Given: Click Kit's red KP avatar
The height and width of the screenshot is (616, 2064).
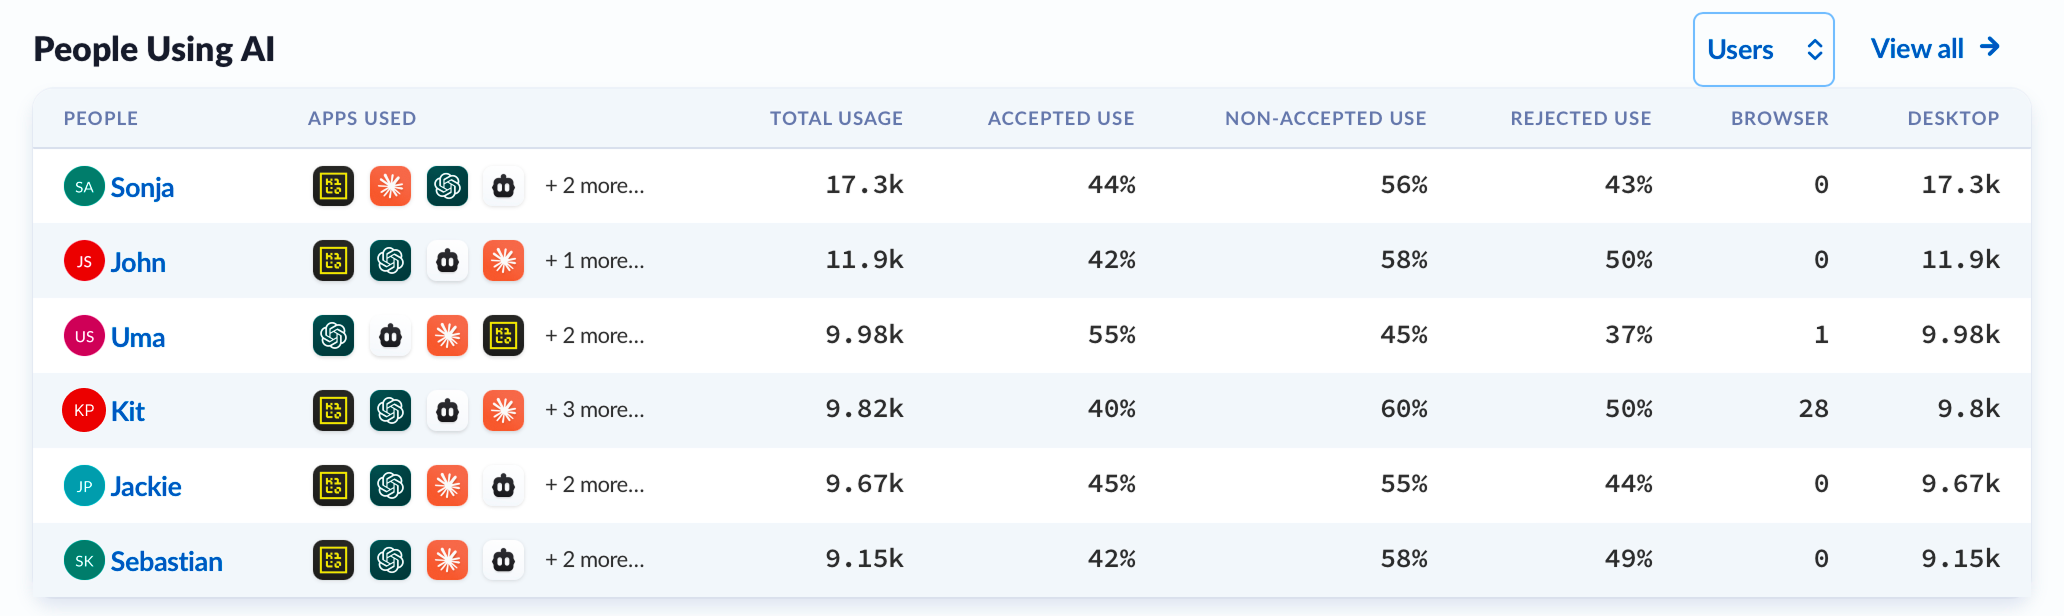Looking at the screenshot, I should 84,410.
